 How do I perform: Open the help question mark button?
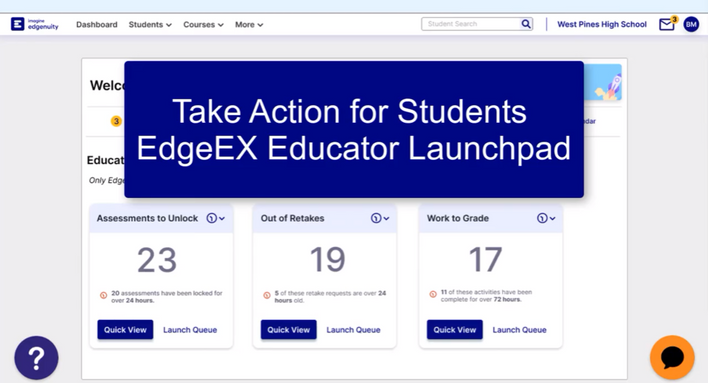[37, 358]
